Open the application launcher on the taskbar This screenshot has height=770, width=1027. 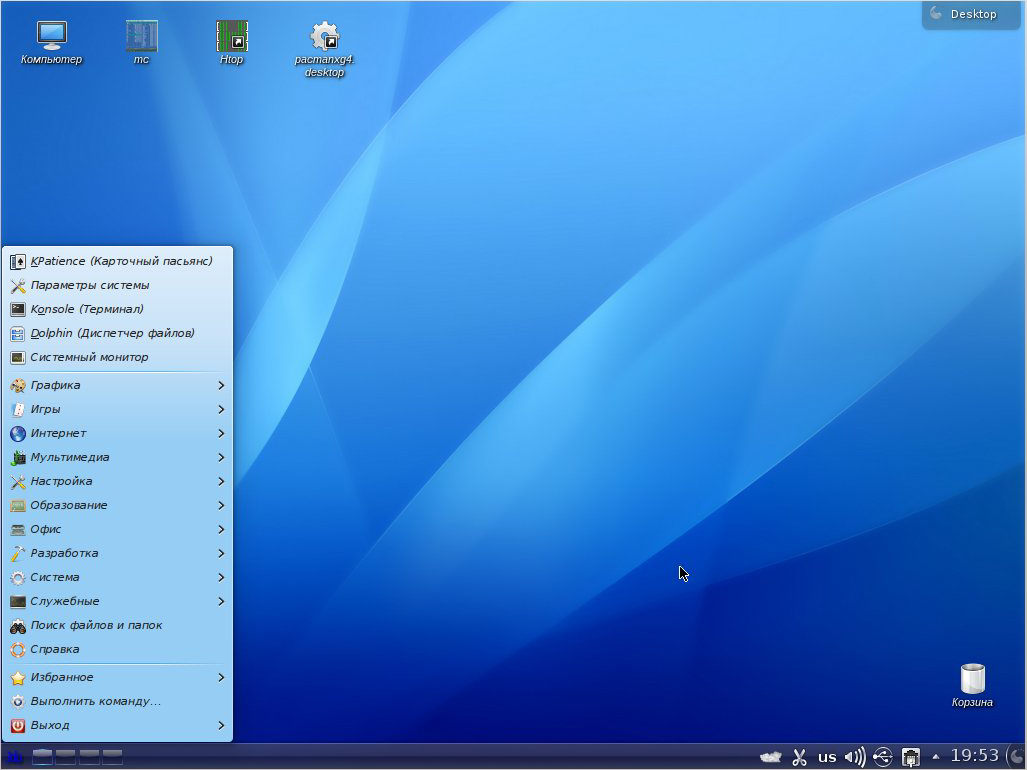14,758
